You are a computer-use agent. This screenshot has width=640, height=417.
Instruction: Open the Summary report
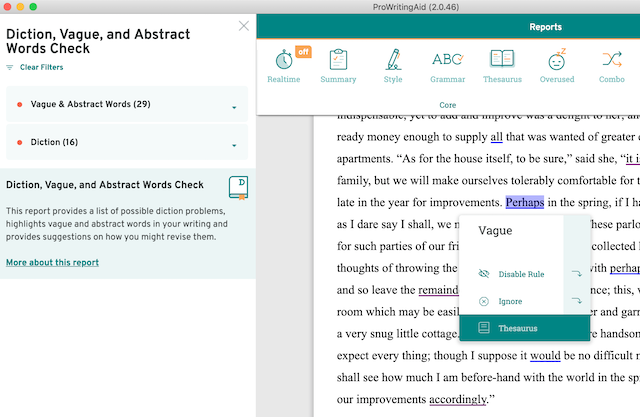pyautogui.click(x=338, y=66)
